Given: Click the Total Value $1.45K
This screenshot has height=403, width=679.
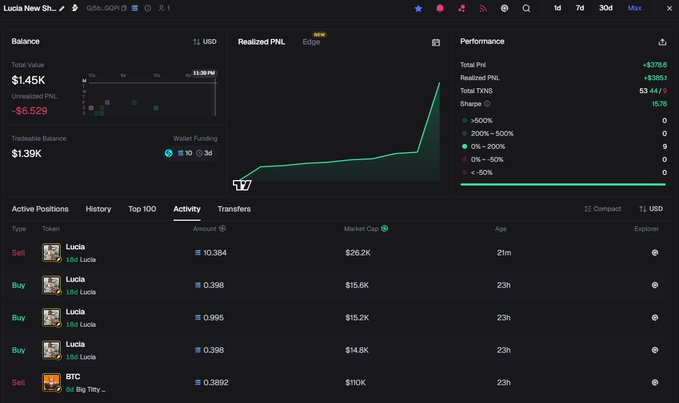Looking at the screenshot, I should pos(28,80).
